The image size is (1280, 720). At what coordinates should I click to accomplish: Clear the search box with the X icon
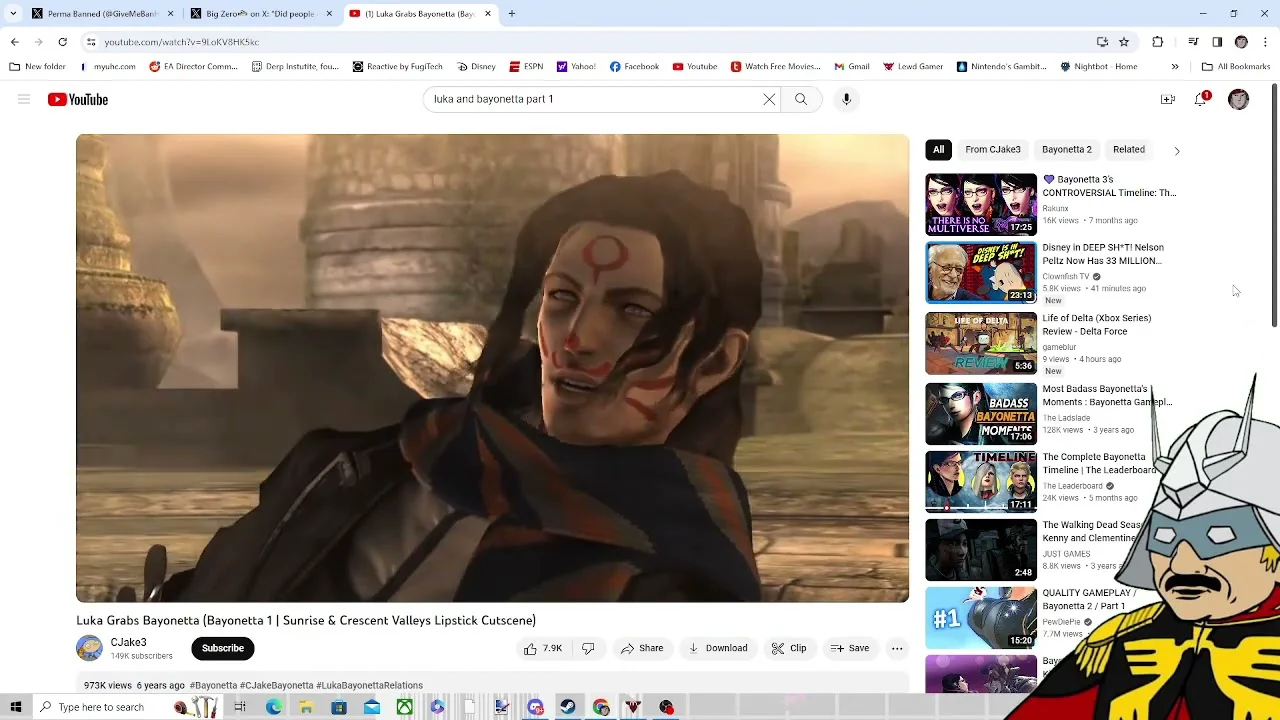click(769, 99)
